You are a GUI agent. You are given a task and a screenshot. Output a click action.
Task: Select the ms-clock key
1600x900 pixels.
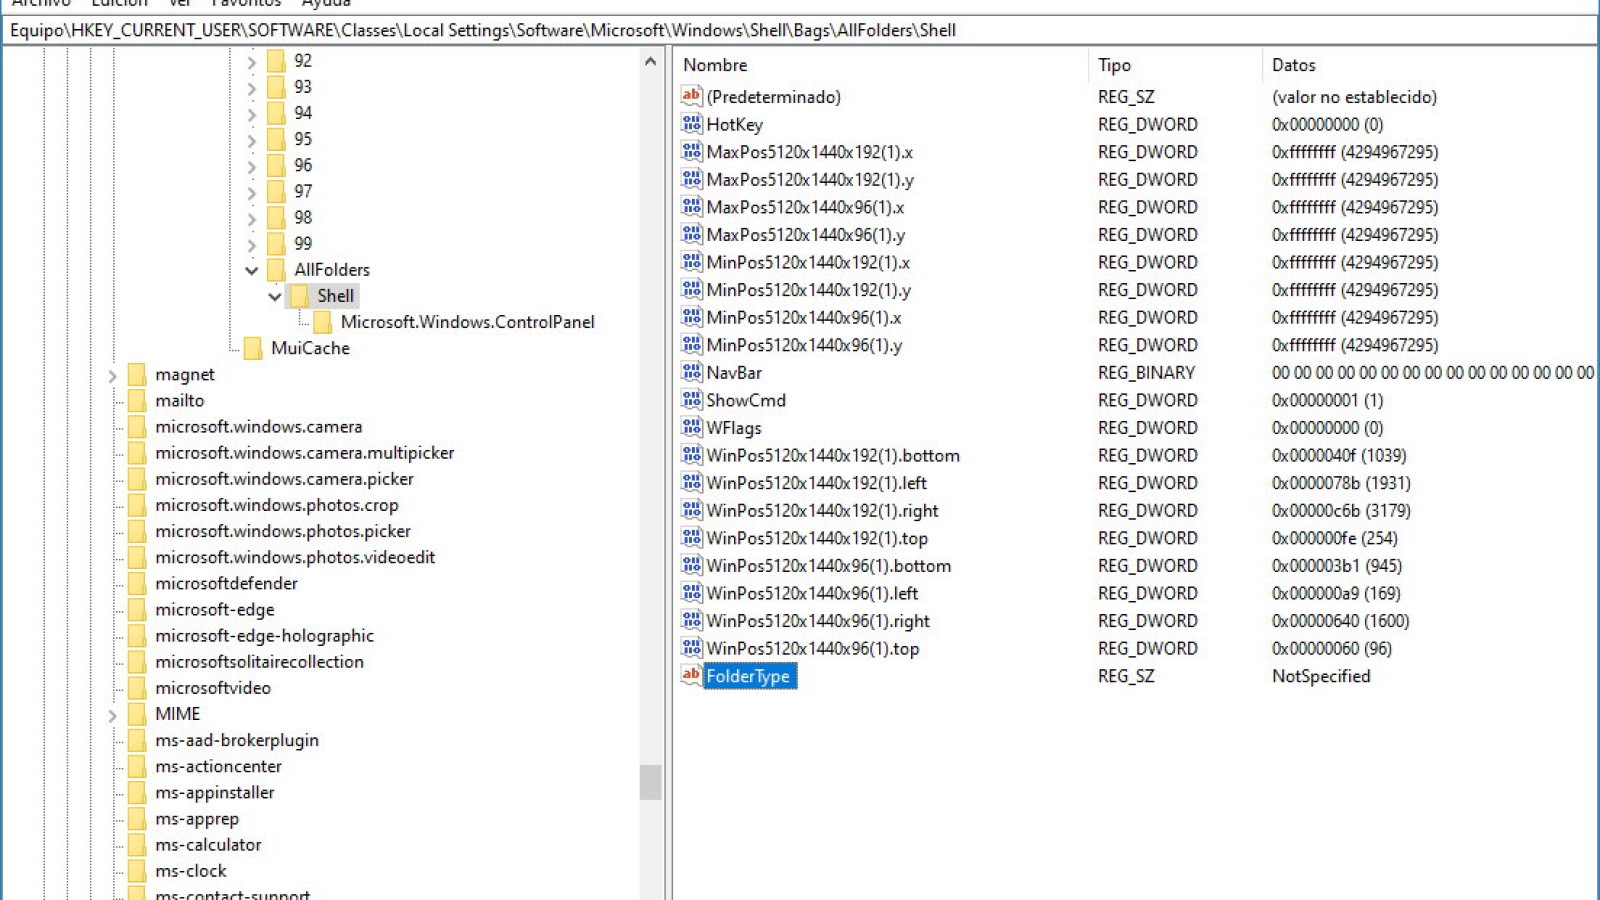pyautogui.click(x=191, y=870)
